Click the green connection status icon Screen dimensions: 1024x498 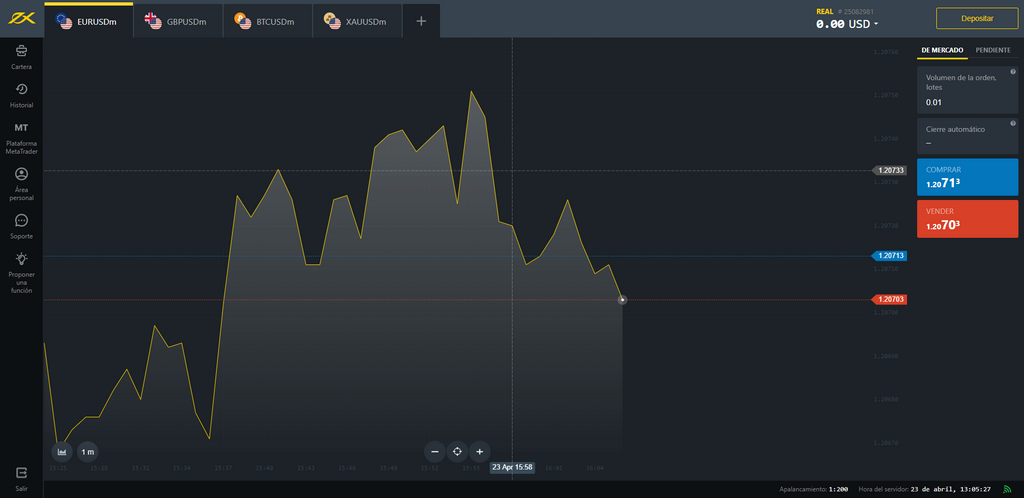1008,489
